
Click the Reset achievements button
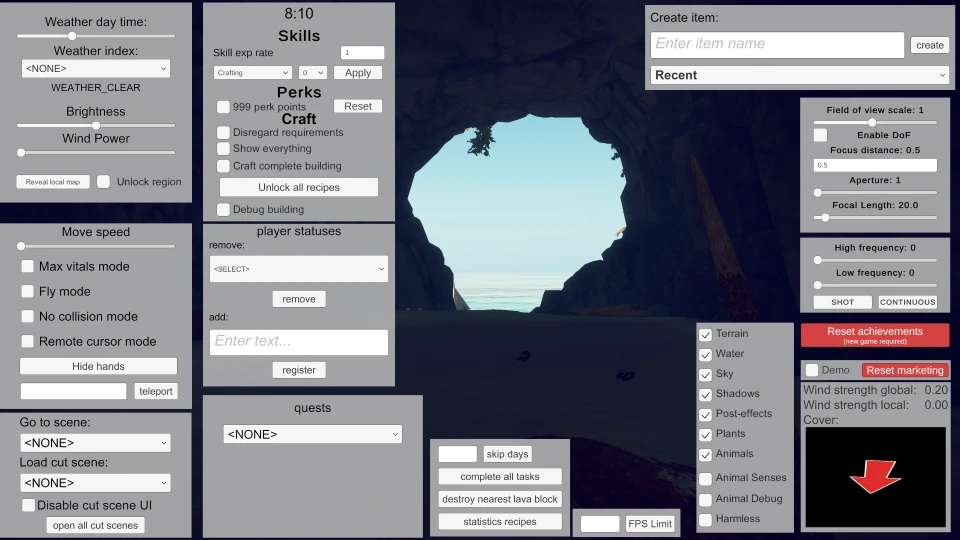[874, 335]
